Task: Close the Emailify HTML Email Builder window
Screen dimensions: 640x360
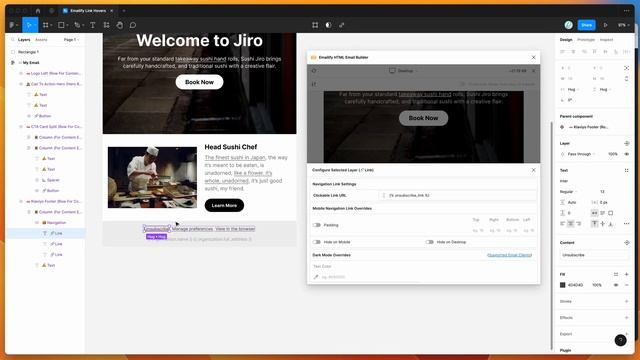Action: [533, 58]
